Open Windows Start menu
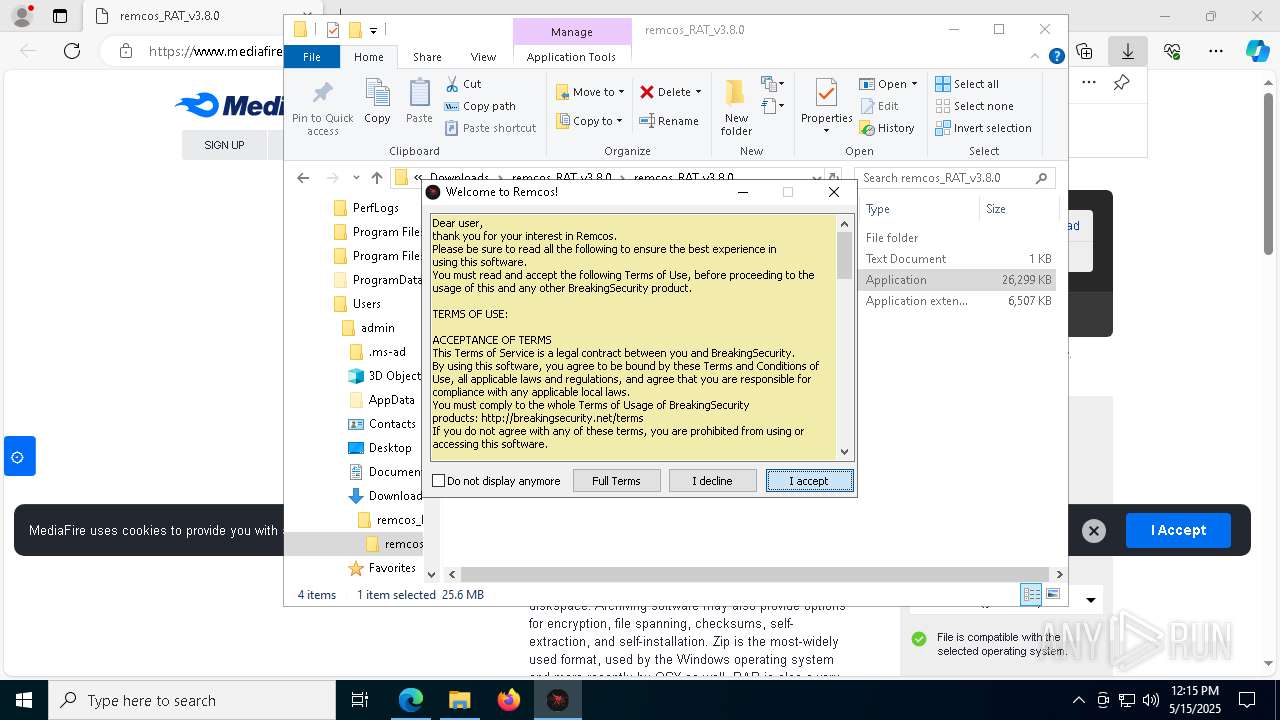Screen dimensions: 1280x720 point(23,700)
